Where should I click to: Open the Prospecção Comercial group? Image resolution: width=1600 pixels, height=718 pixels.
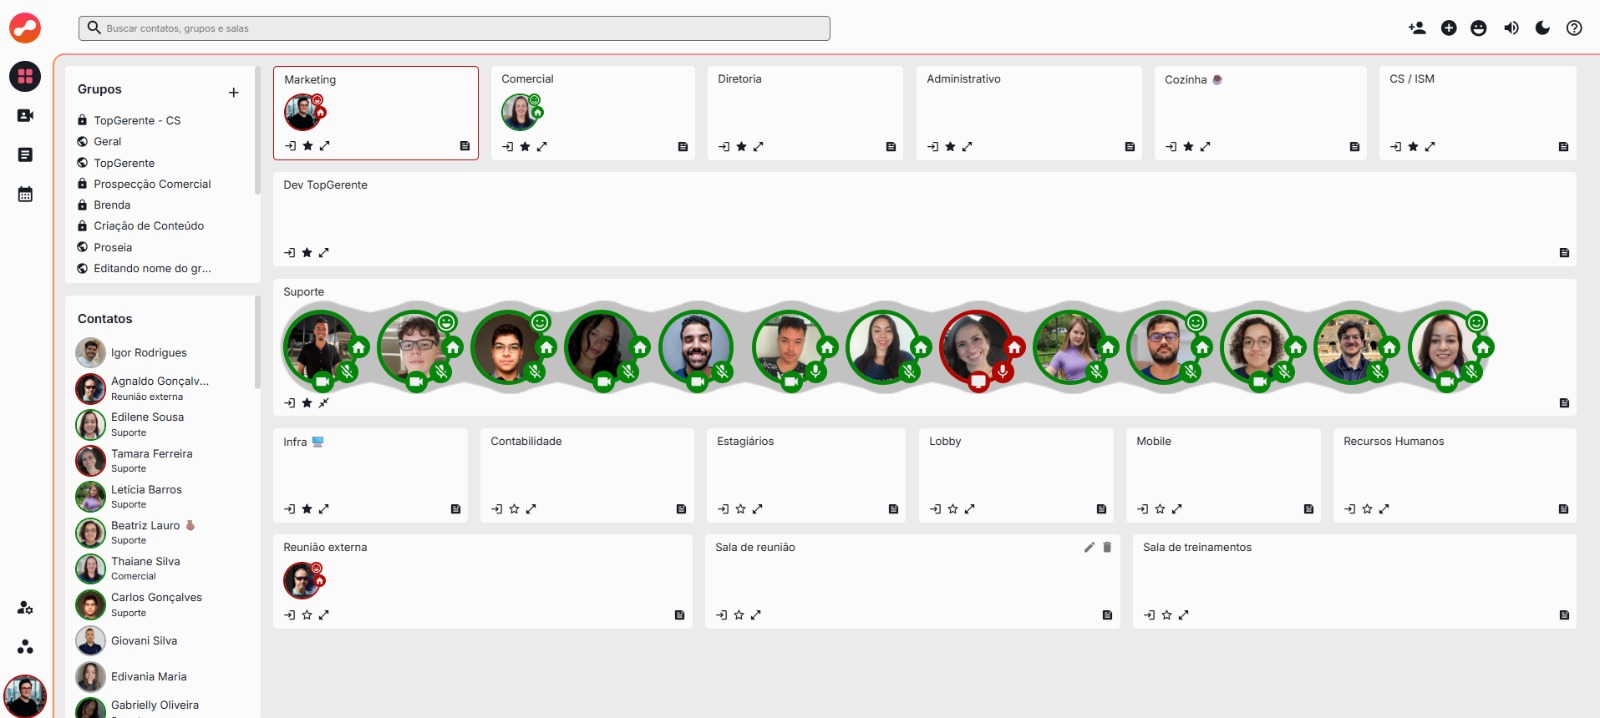click(x=152, y=184)
